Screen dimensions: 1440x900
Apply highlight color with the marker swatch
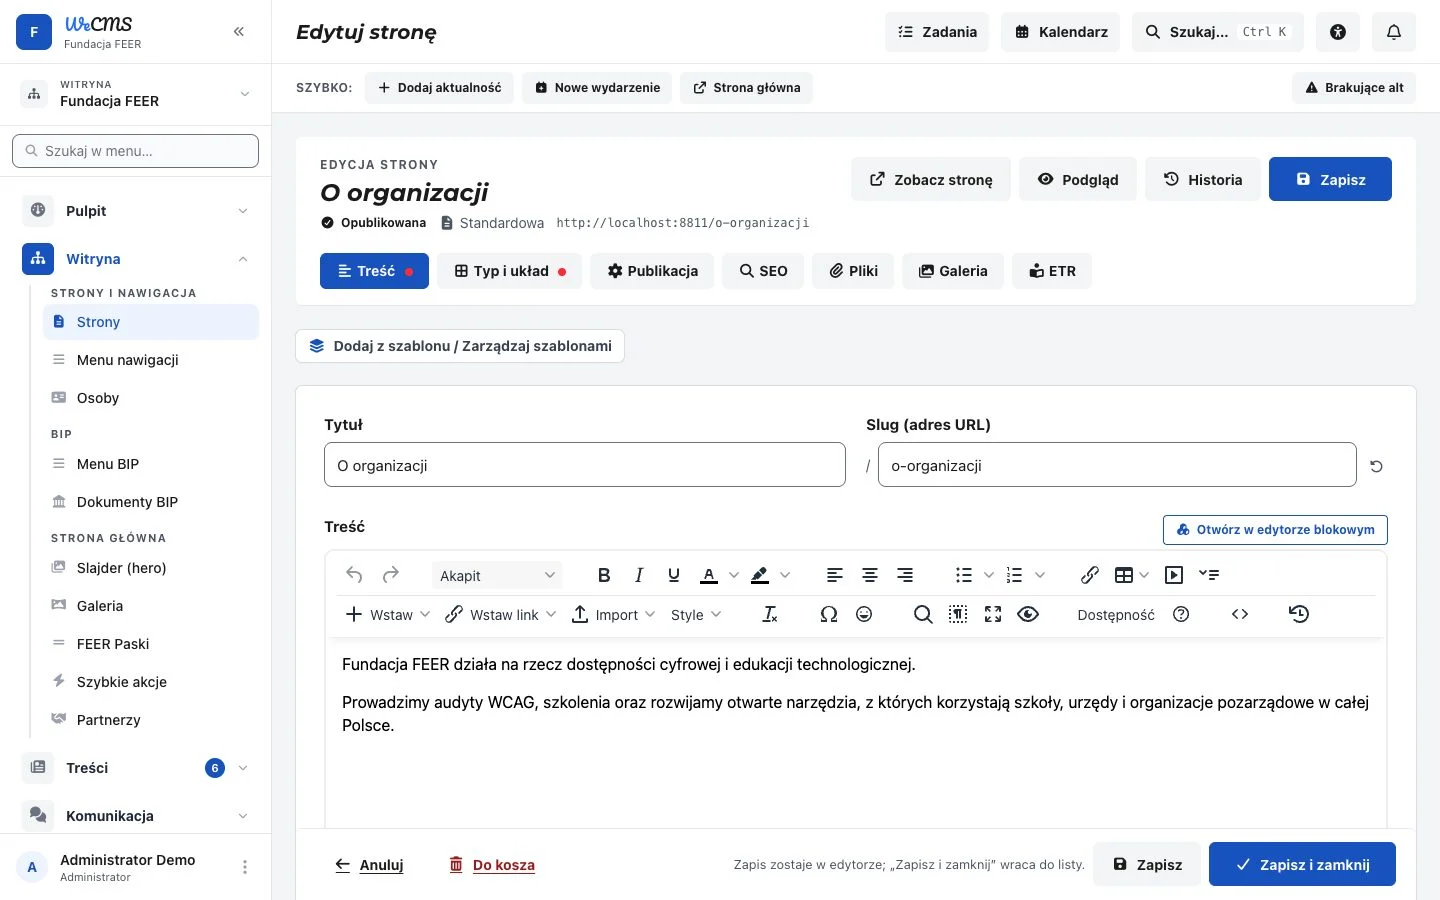(760, 575)
